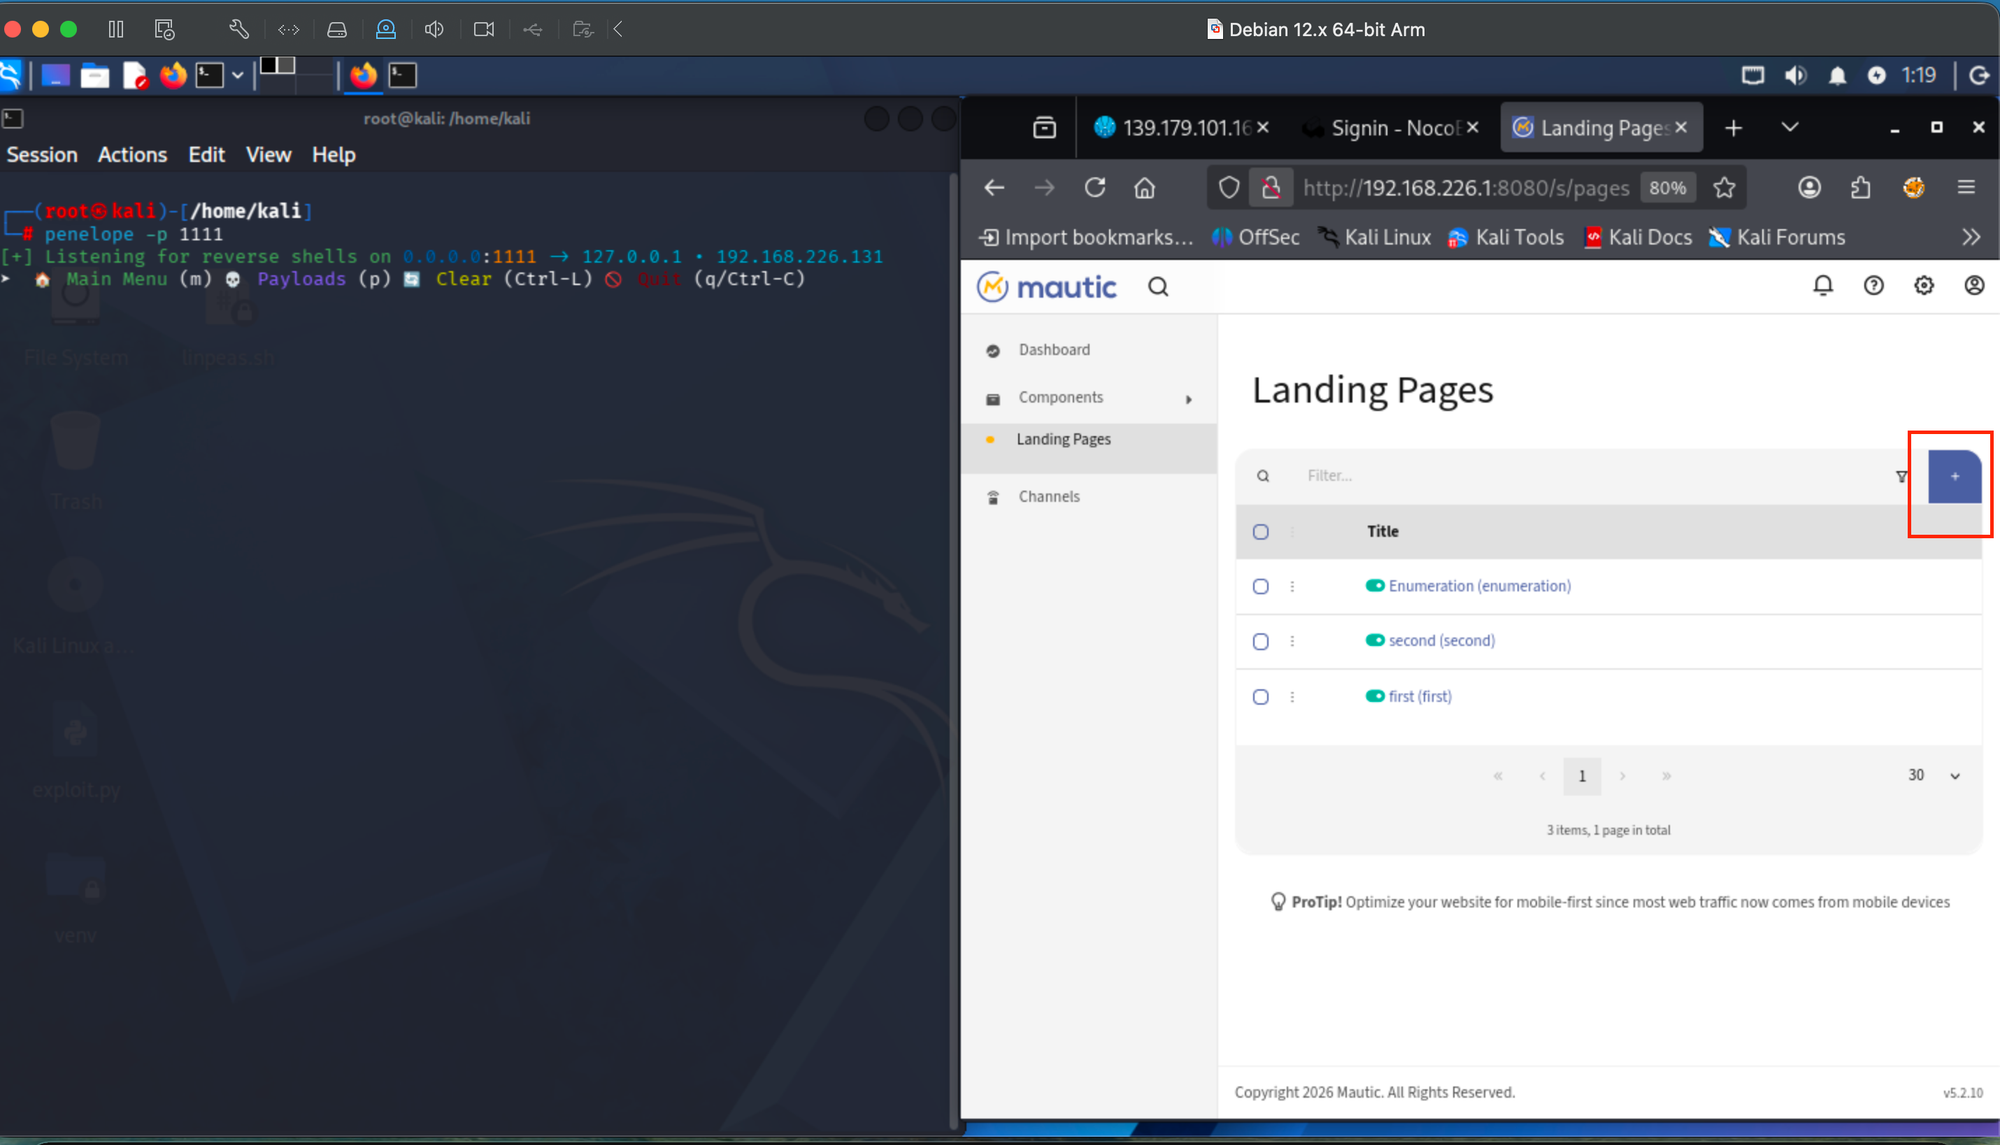Click the insecure connection lock icon

pos(1271,187)
